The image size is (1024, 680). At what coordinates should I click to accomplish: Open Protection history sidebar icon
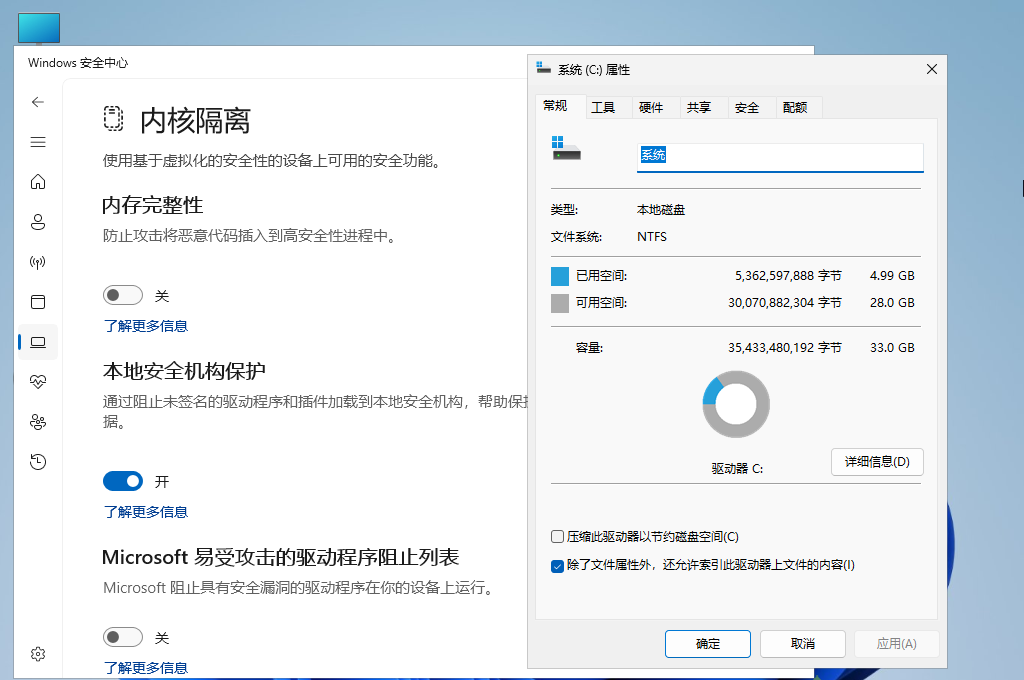(38, 462)
